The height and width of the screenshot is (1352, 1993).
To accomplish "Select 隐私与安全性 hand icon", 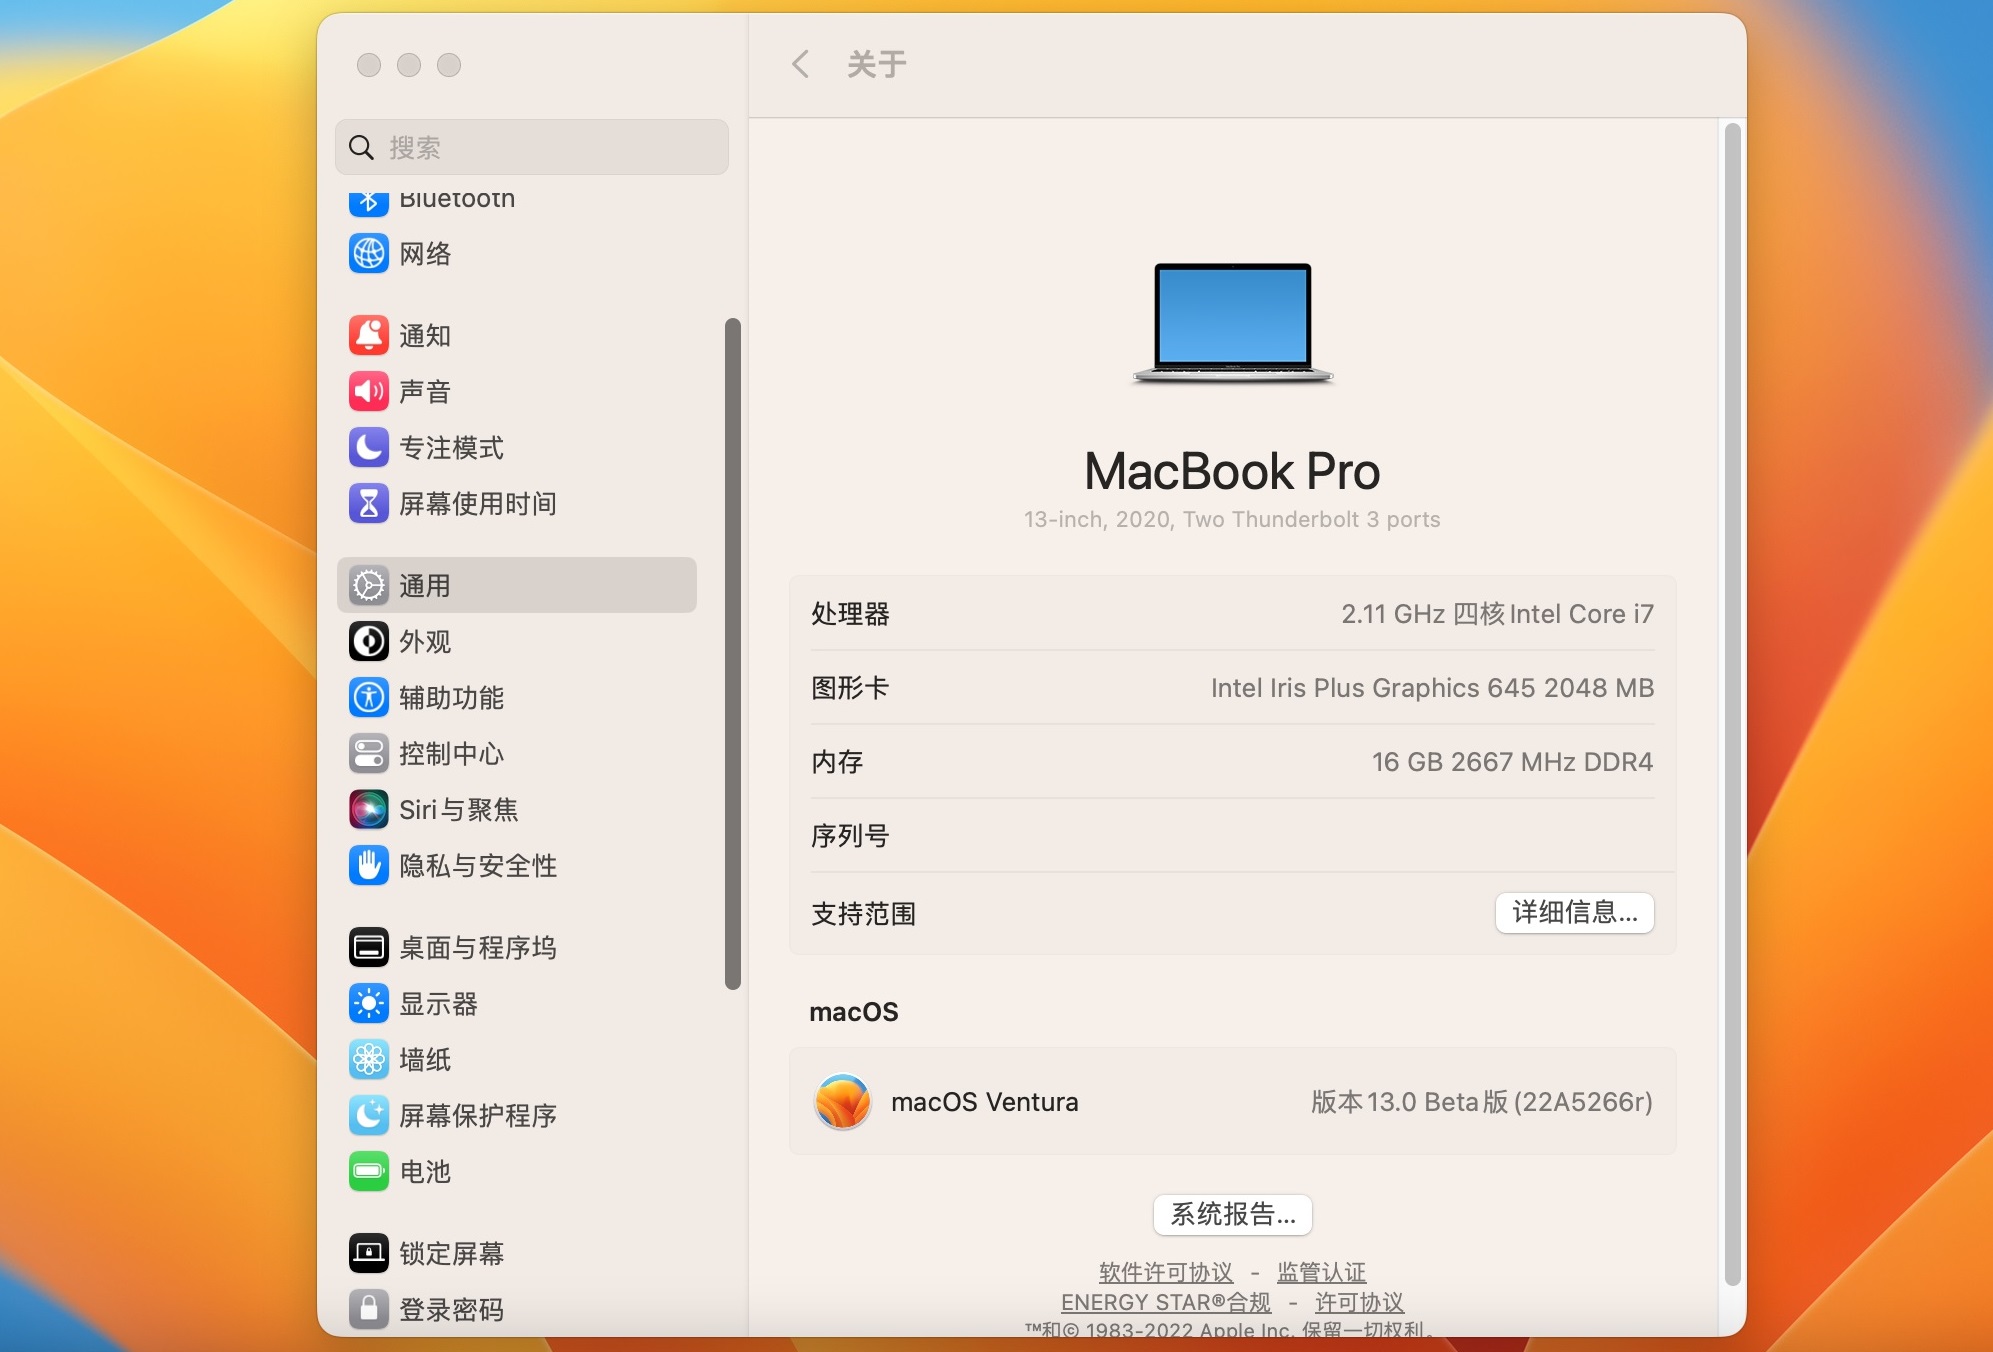I will [x=368, y=865].
